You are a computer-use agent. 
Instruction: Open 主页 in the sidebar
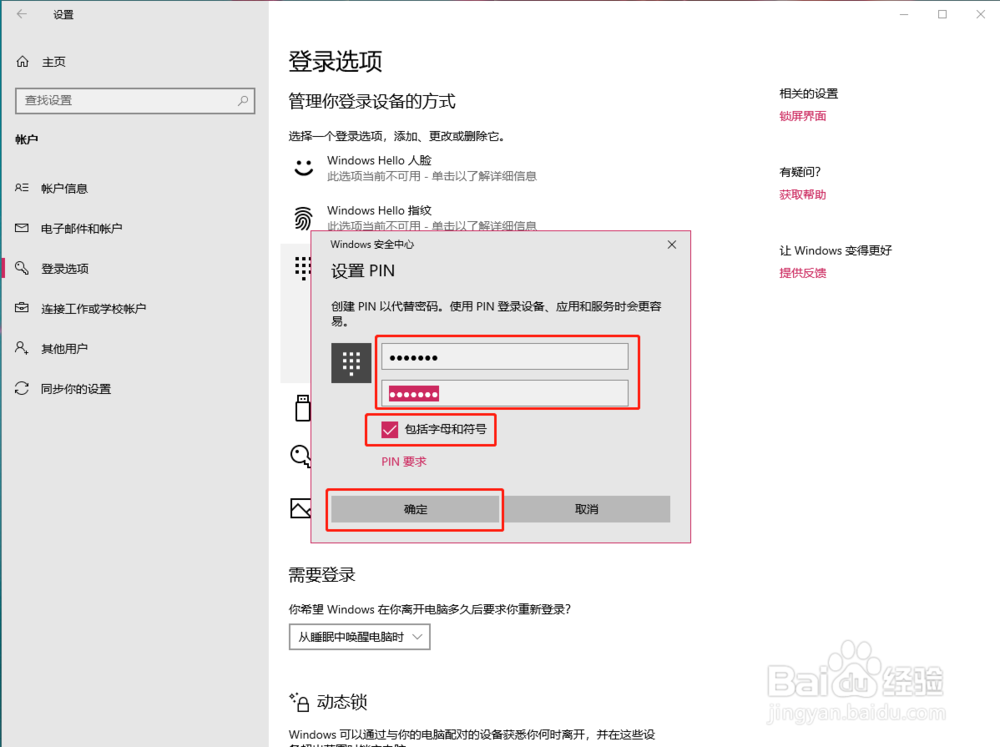[54, 62]
